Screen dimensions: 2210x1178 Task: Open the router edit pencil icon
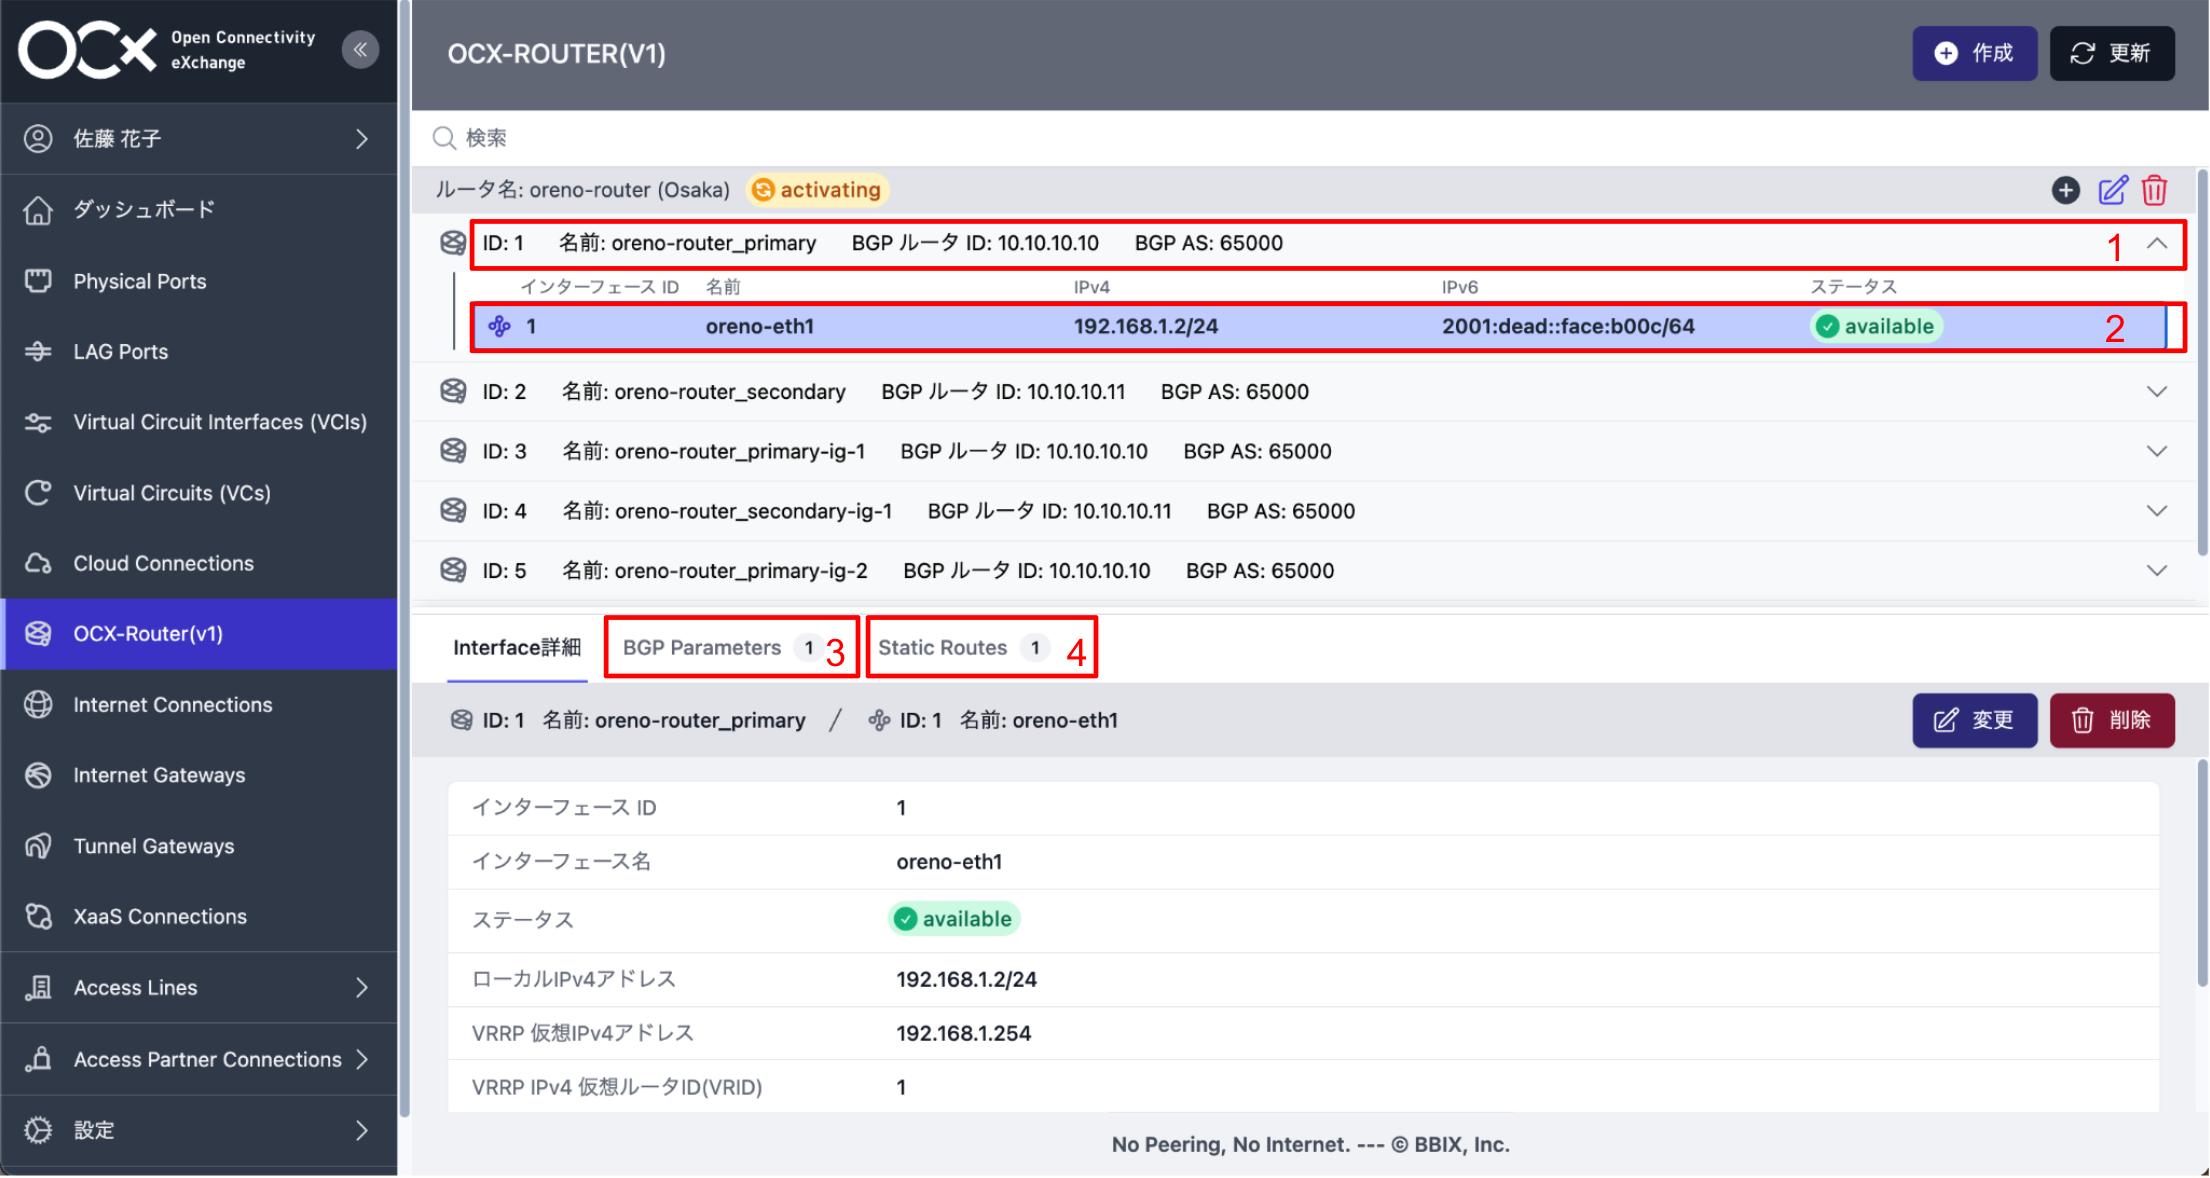tap(2113, 189)
